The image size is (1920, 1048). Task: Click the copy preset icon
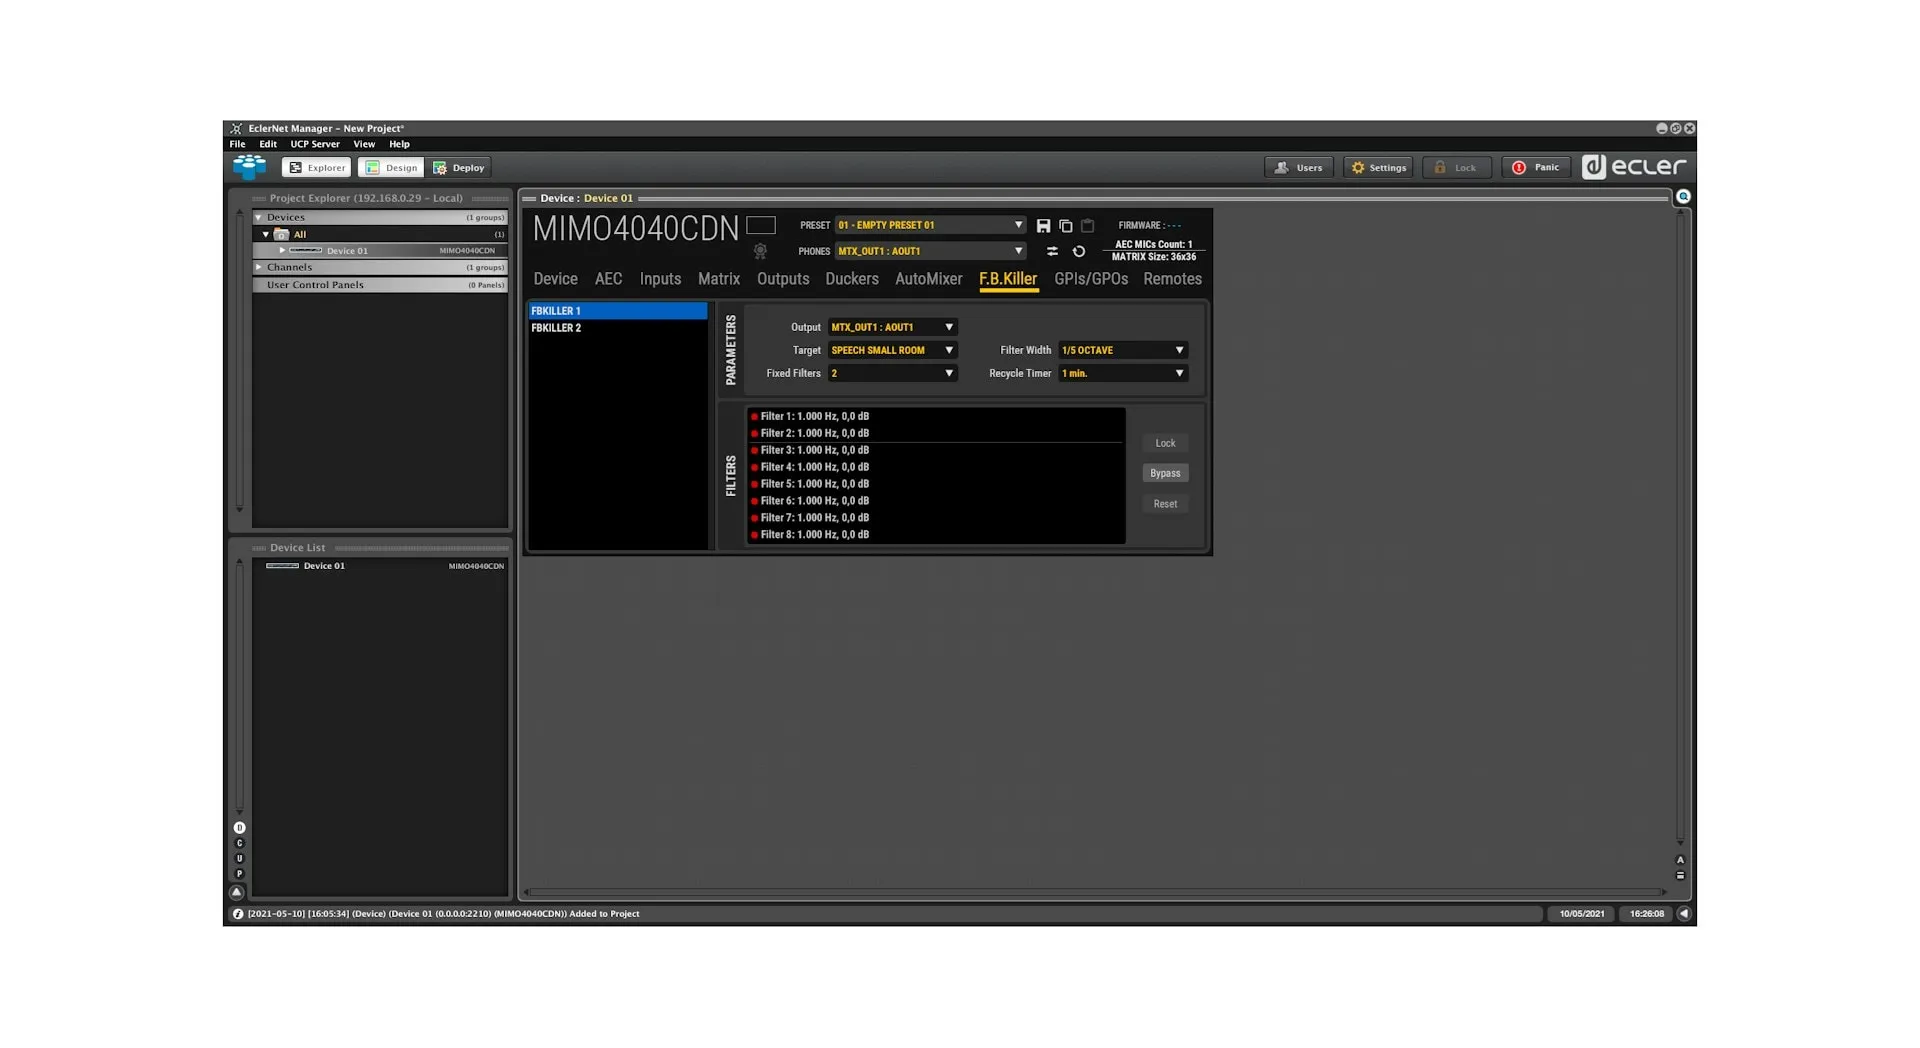point(1065,226)
